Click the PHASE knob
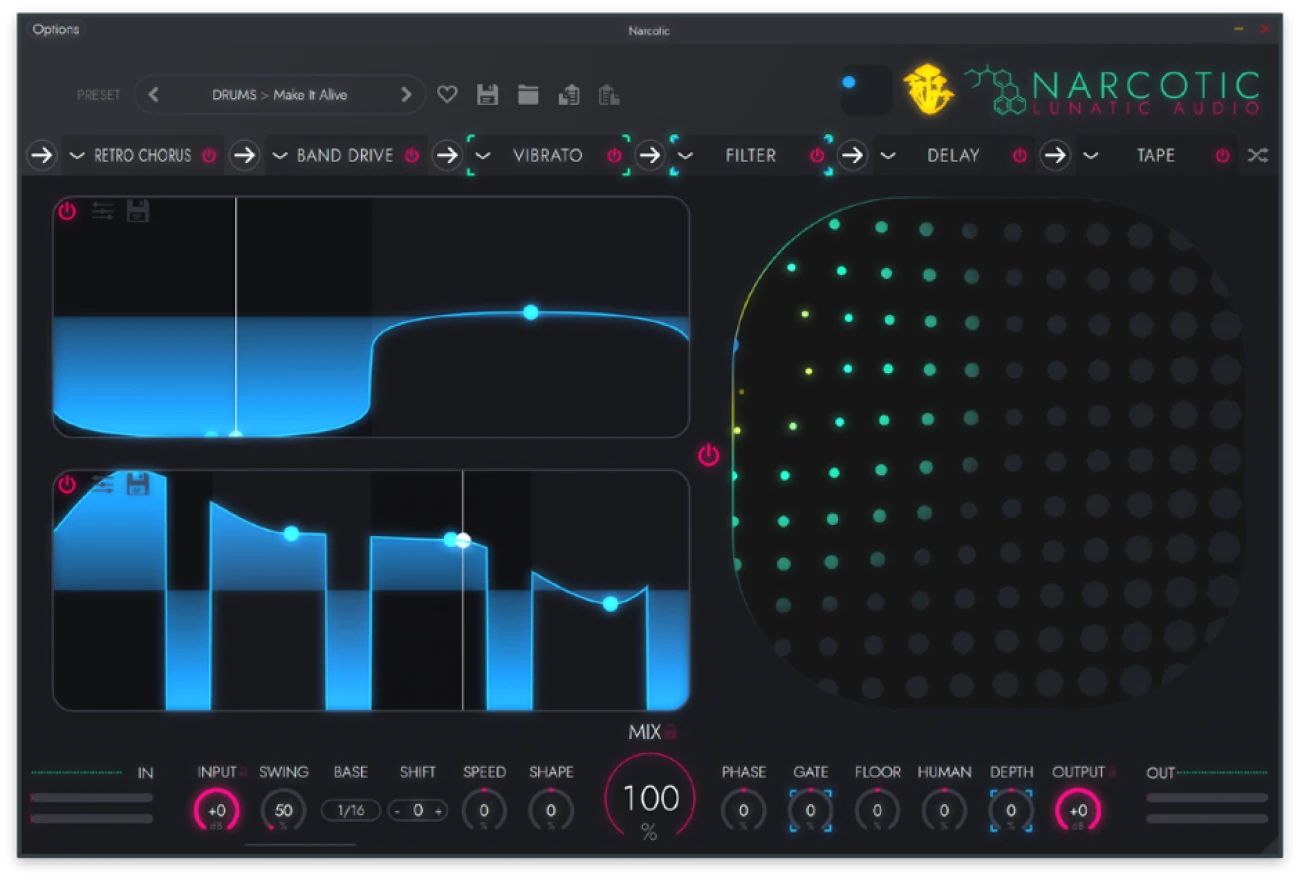This screenshot has height=880, width=1300. click(x=743, y=811)
